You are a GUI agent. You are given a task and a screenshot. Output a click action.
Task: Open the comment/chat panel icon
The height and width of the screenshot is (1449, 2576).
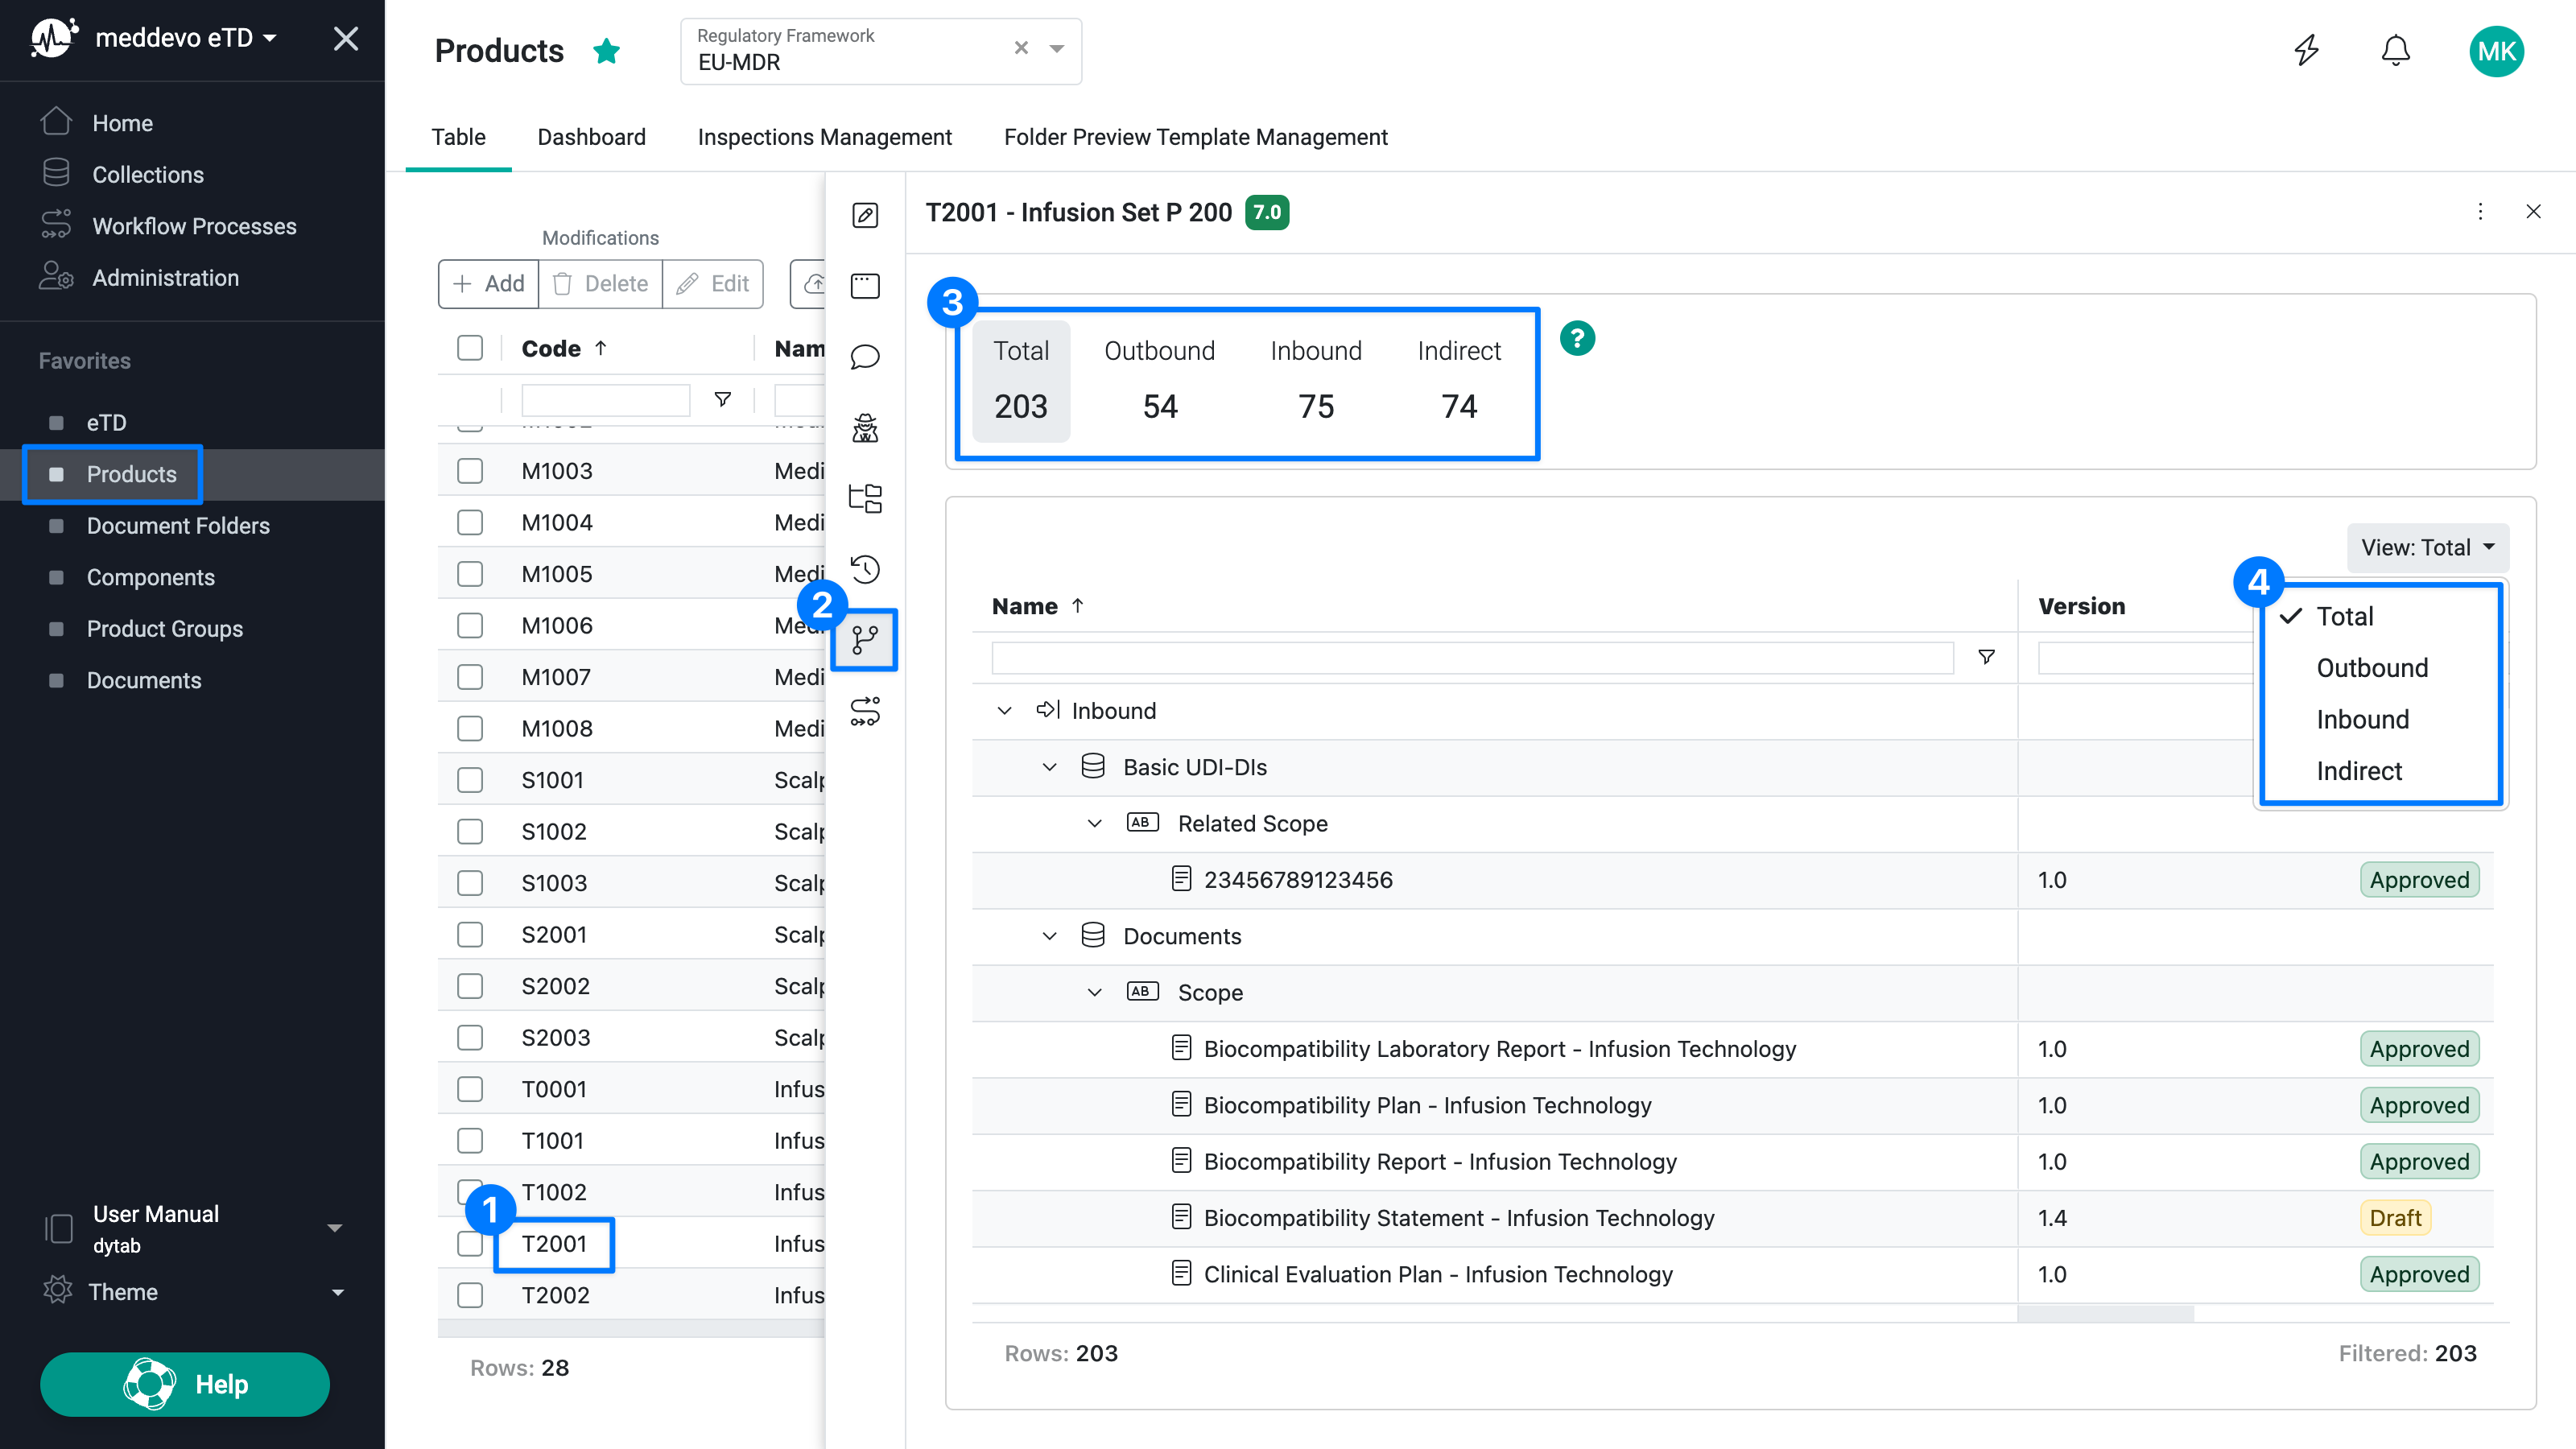point(864,357)
